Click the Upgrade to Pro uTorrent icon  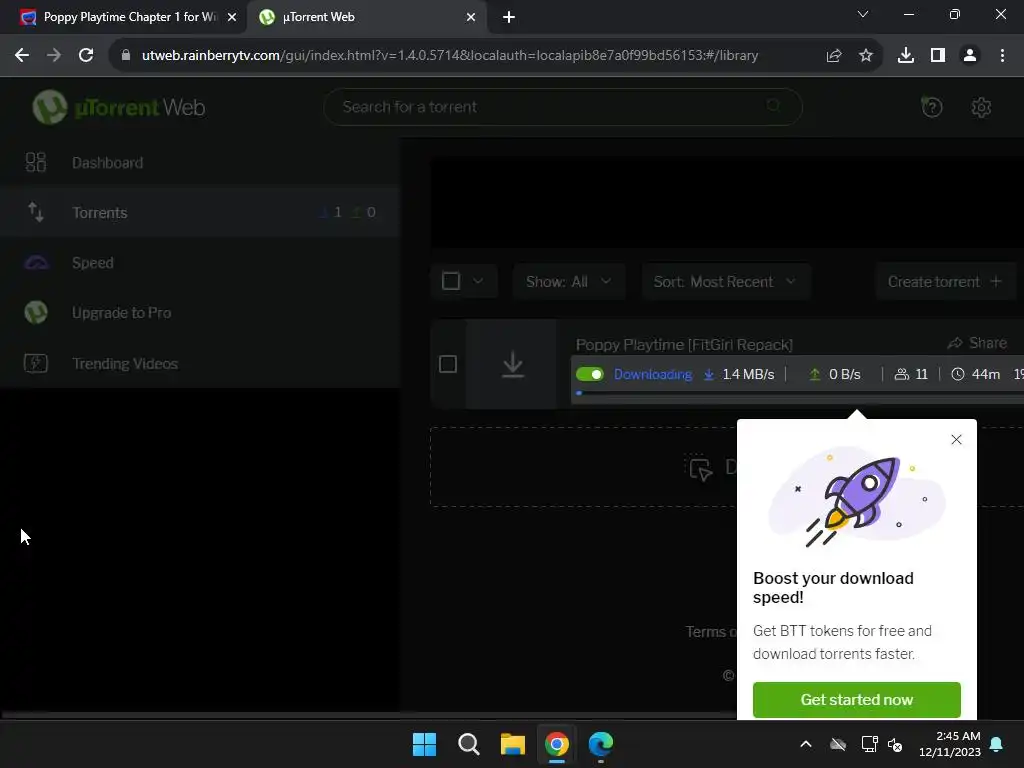(x=36, y=312)
